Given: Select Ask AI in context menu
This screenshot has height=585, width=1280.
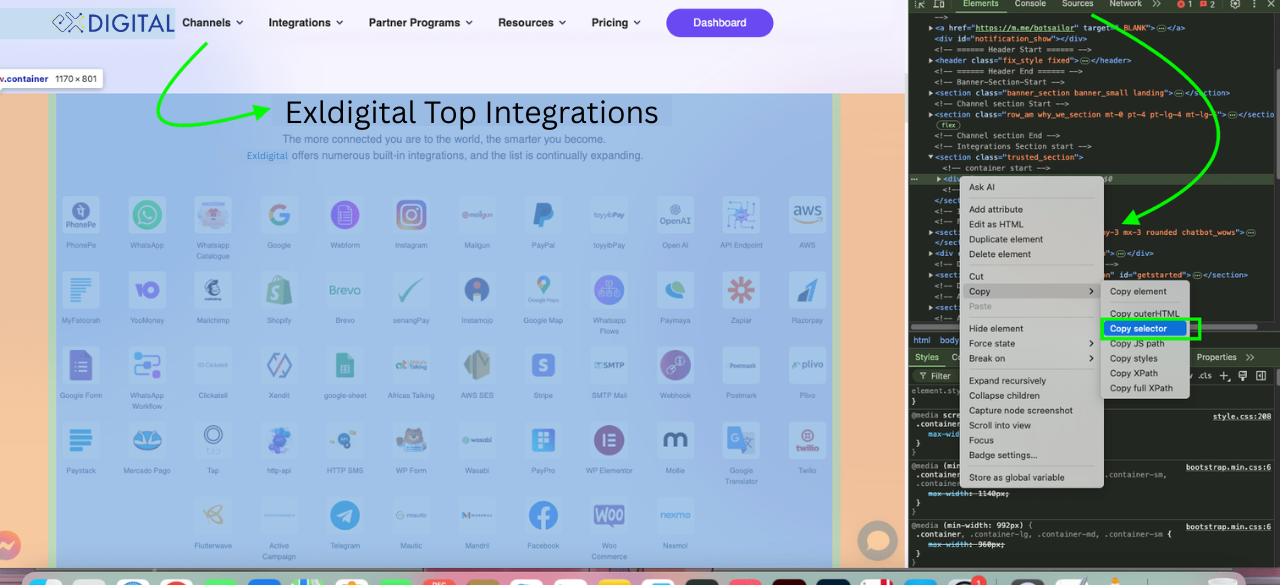Looking at the screenshot, I should pos(1031,187).
